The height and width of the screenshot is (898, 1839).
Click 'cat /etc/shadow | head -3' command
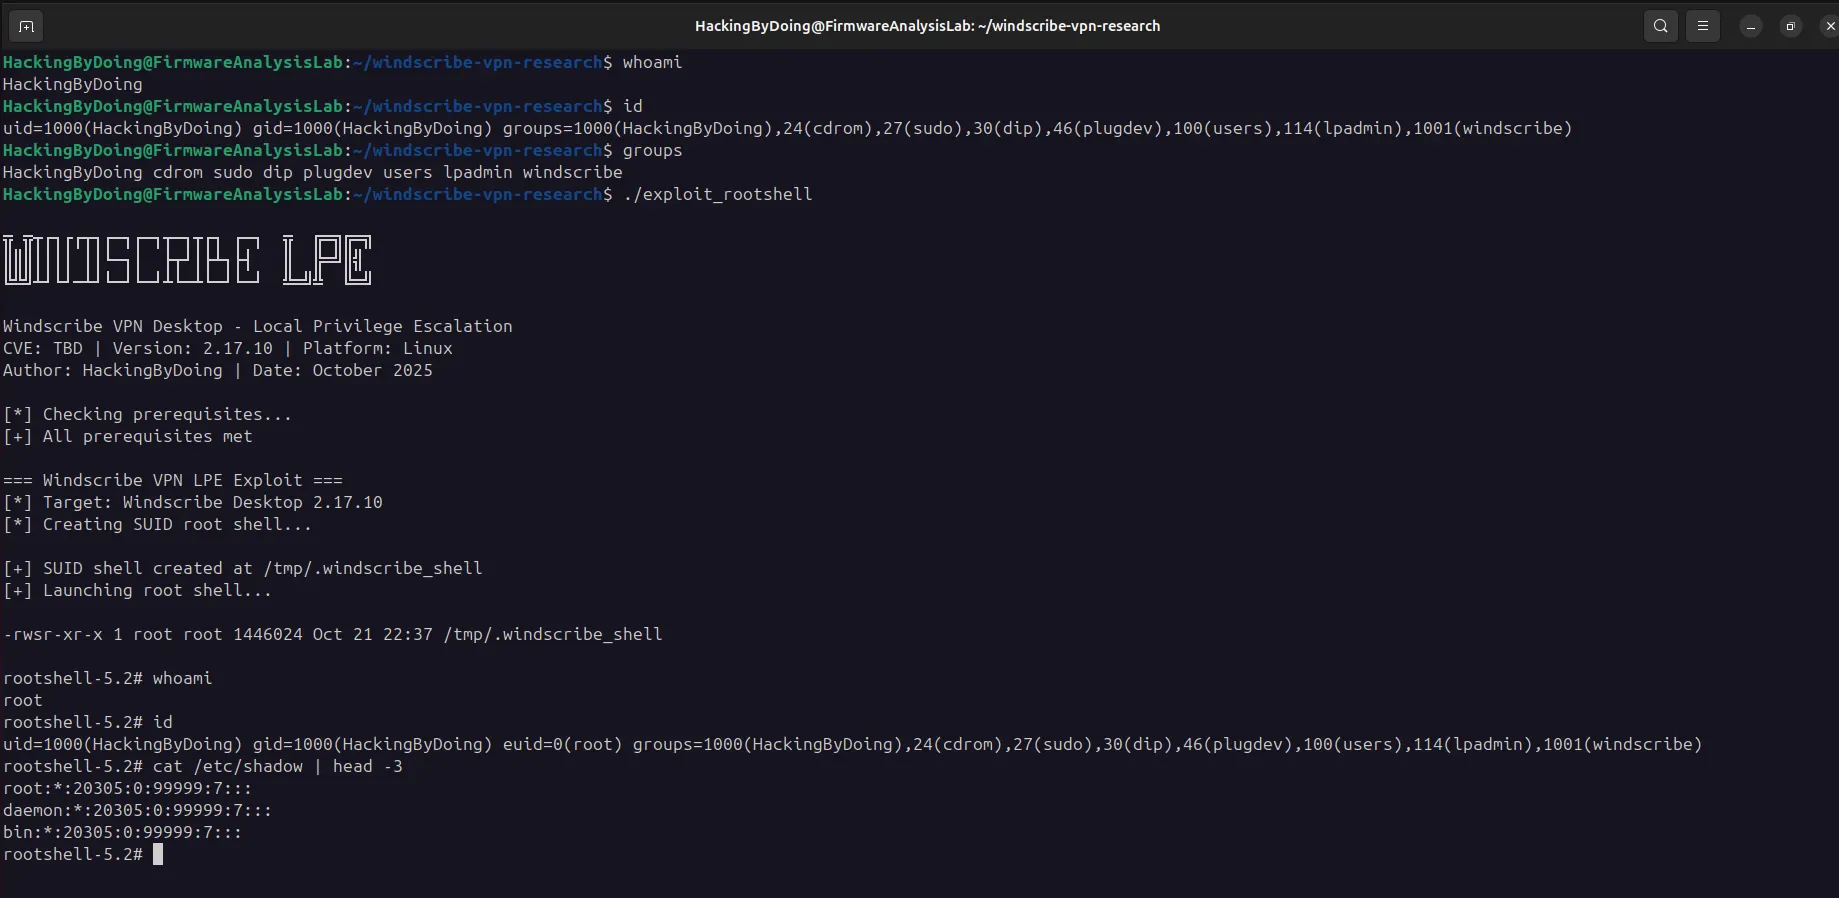pos(278,766)
